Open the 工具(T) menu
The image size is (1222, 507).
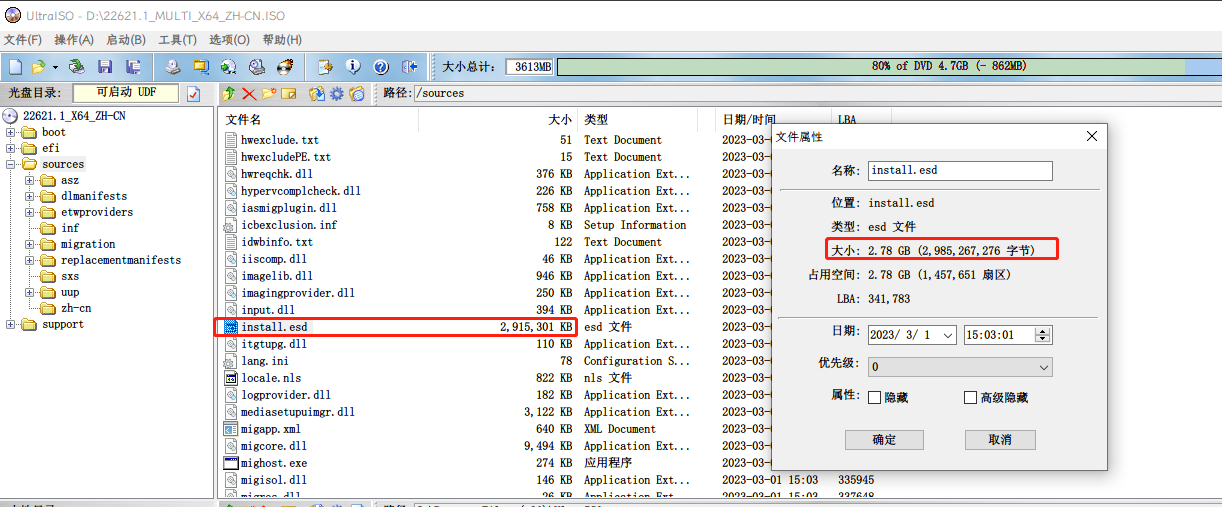177,40
